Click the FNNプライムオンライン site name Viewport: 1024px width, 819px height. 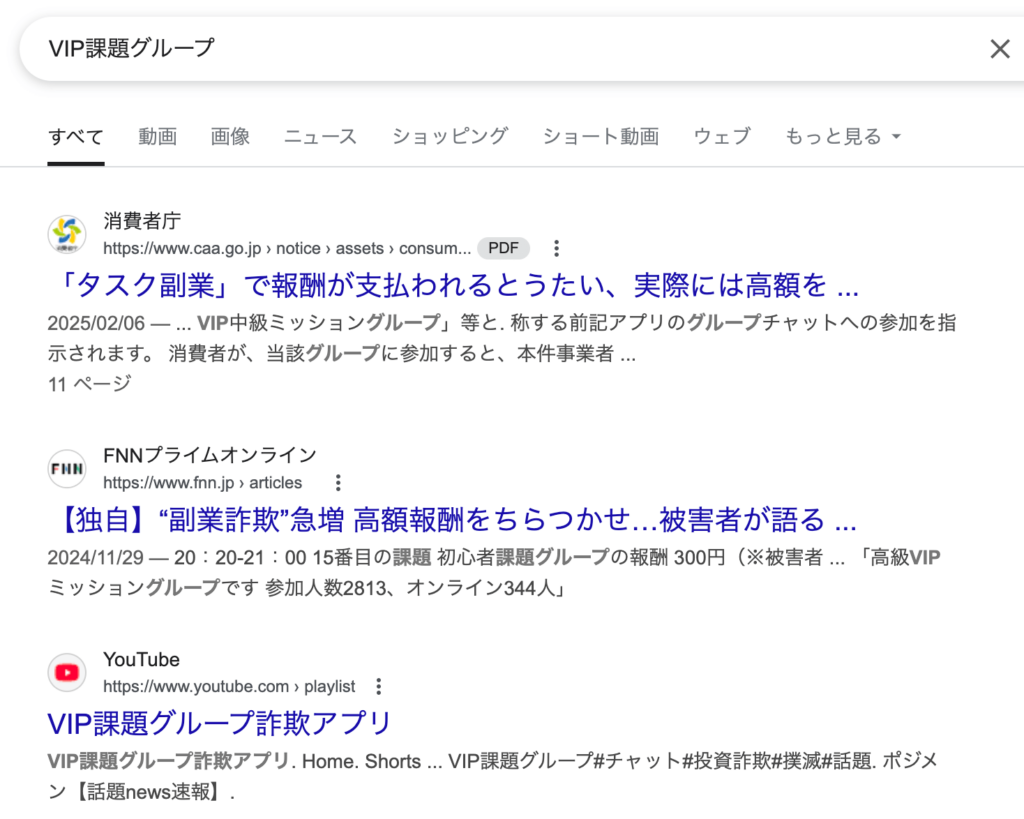pyautogui.click(x=210, y=455)
